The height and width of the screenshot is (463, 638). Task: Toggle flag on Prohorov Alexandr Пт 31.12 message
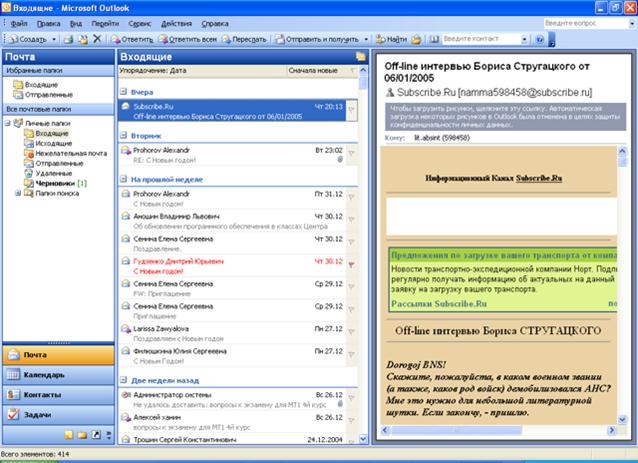(x=352, y=197)
